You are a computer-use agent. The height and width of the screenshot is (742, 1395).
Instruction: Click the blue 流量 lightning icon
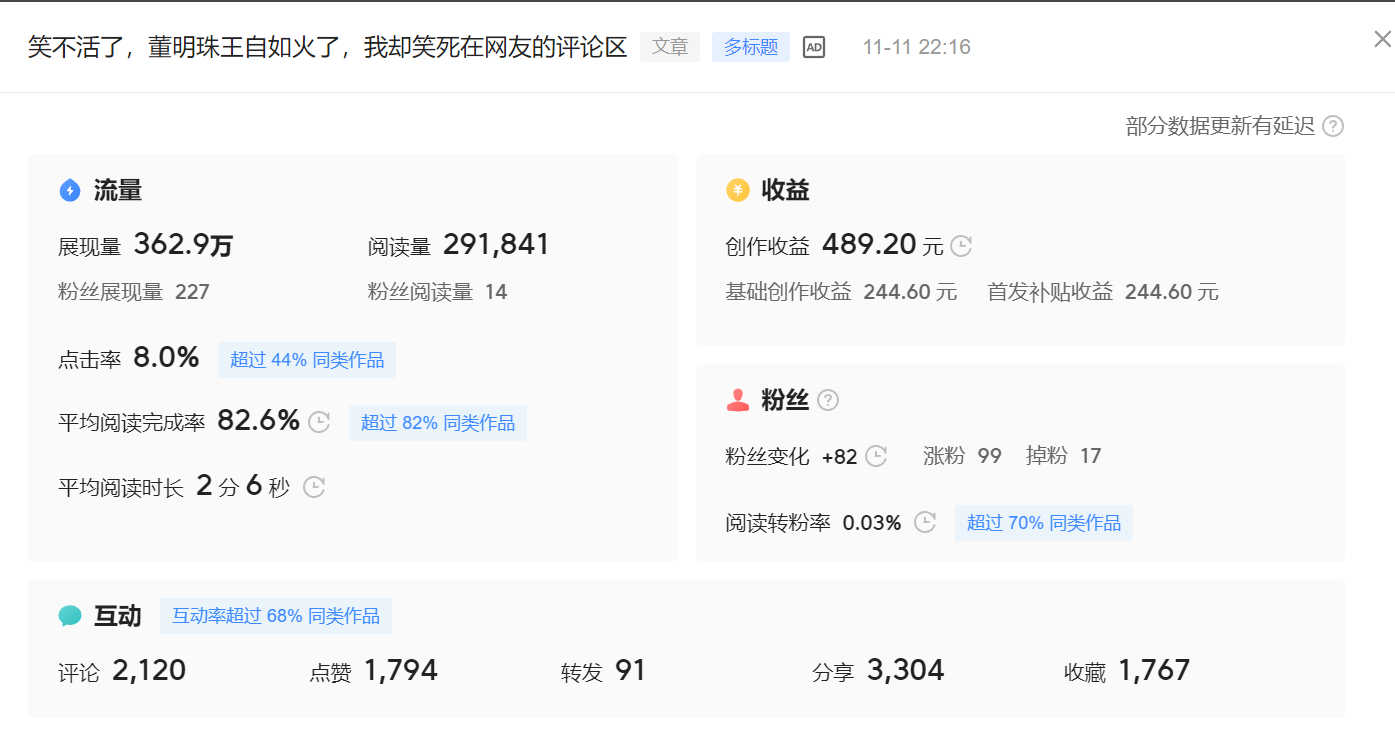coord(70,190)
